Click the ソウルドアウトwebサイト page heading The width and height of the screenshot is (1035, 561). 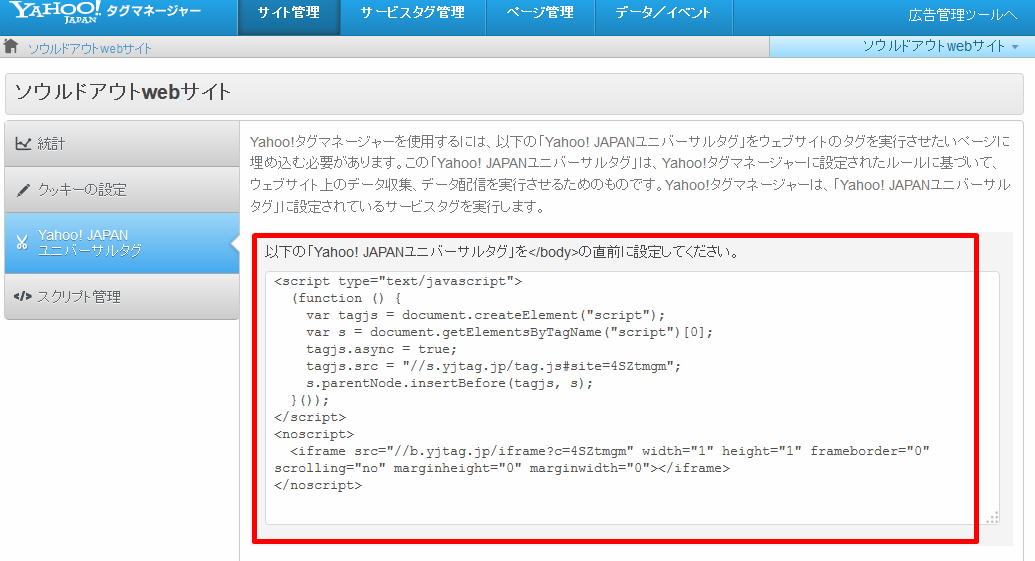(x=123, y=92)
